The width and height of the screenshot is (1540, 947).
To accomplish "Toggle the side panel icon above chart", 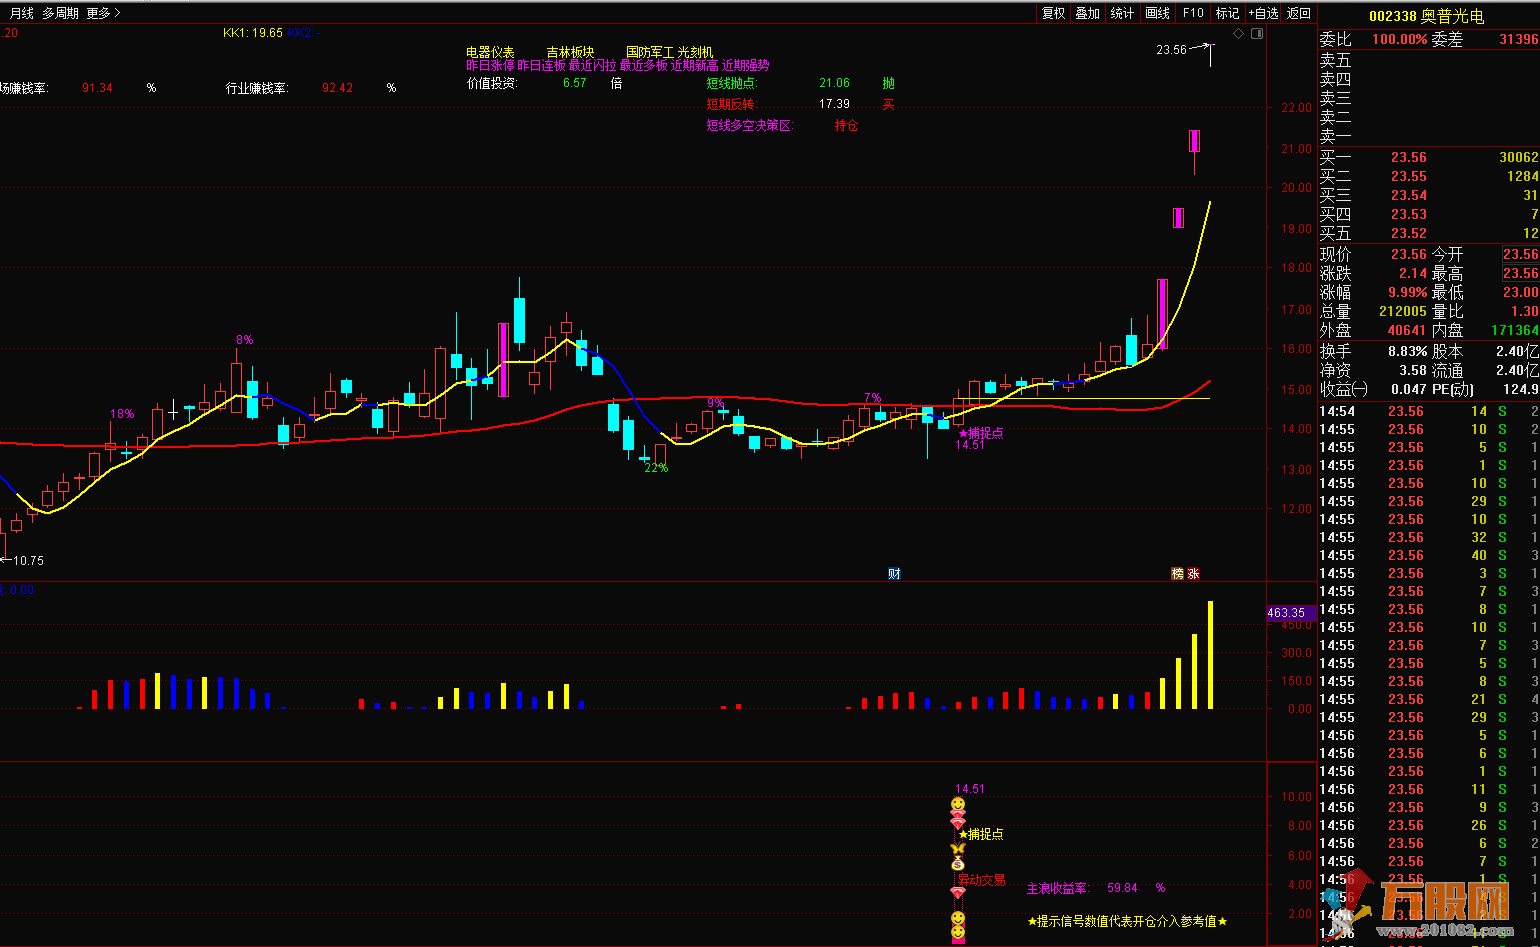I will point(1257,33).
